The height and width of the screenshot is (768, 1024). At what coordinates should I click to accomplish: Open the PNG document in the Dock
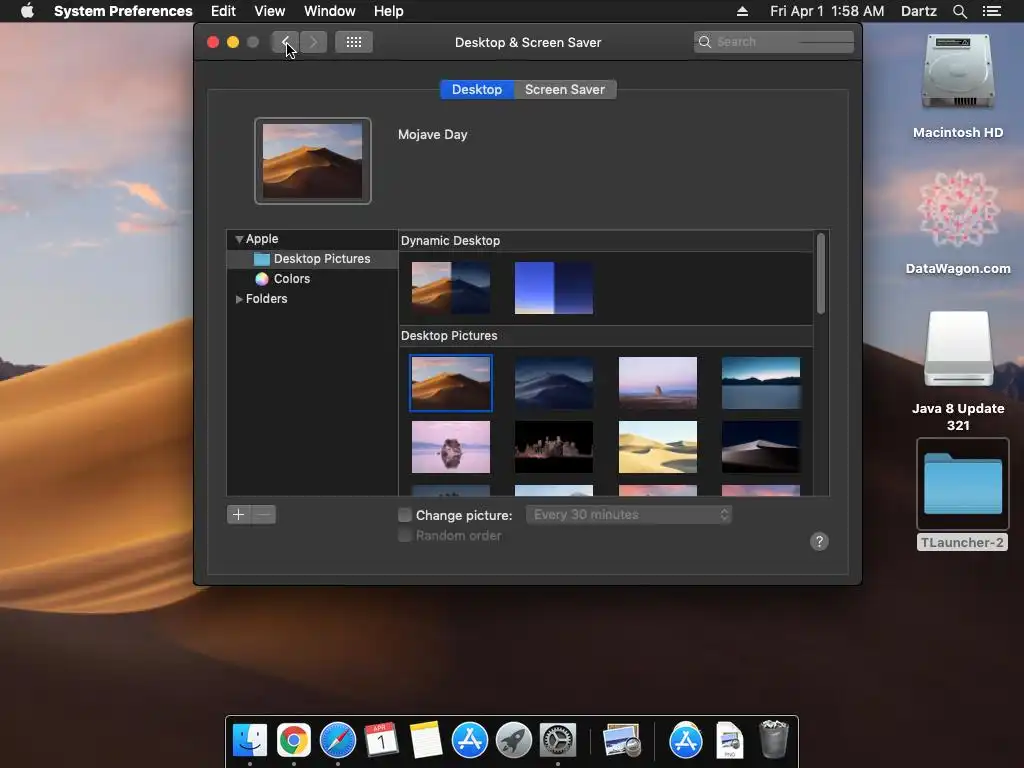pyautogui.click(x=729, y=740)
